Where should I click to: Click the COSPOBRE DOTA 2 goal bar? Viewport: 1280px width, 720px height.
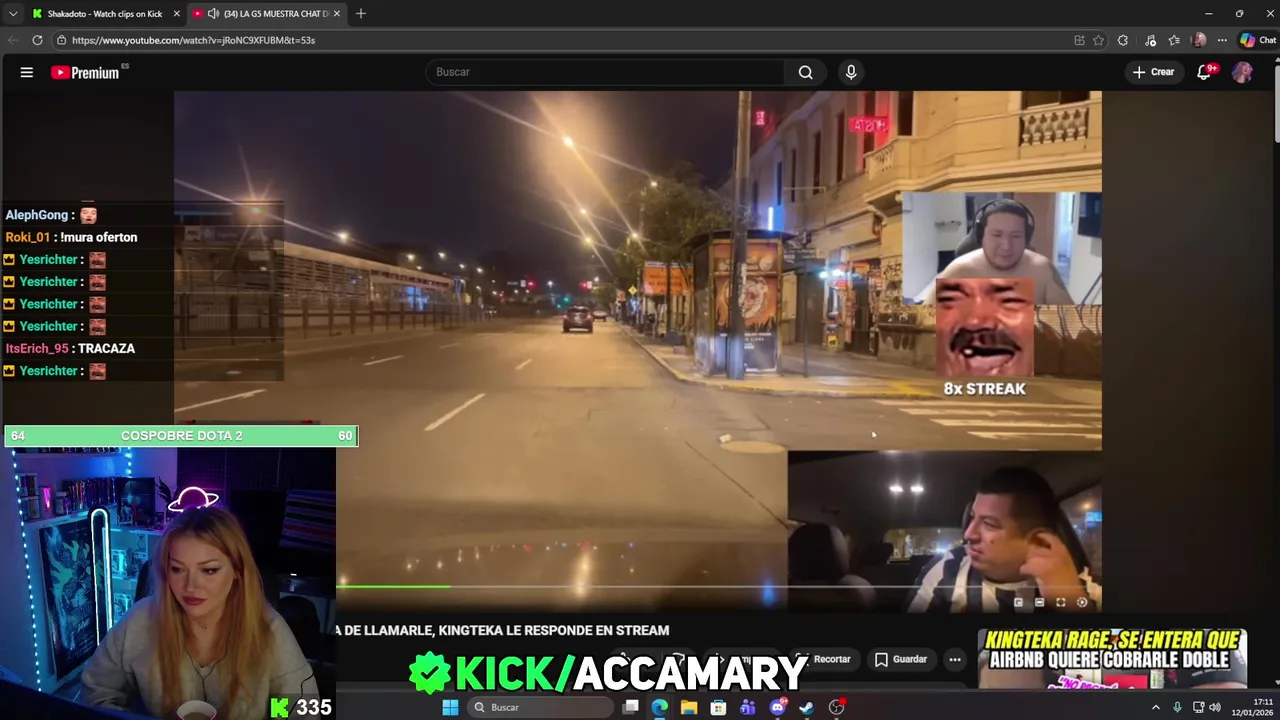pyautogui.click(x=181, y=436)
